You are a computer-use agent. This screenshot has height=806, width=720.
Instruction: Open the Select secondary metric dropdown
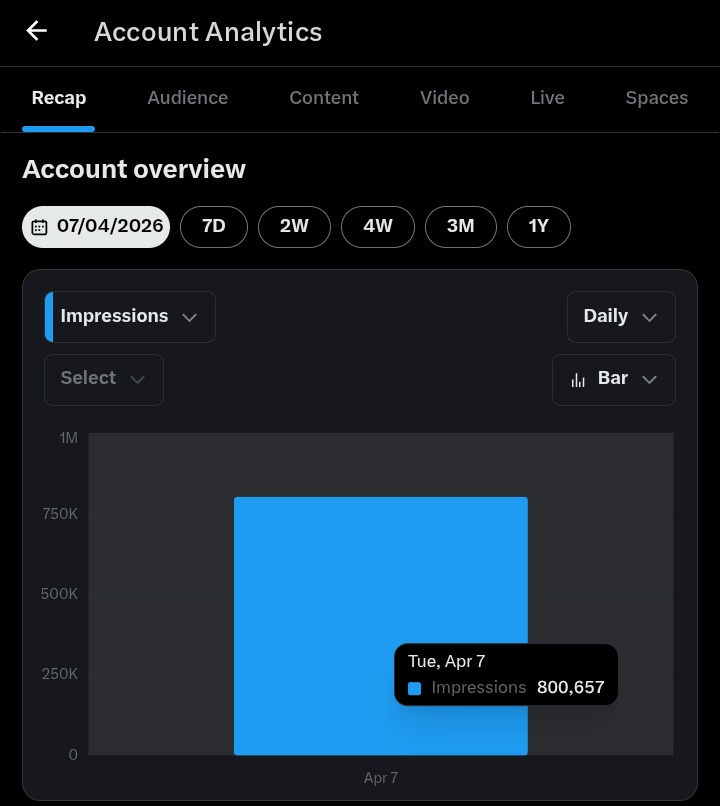(x=104, y=379)
